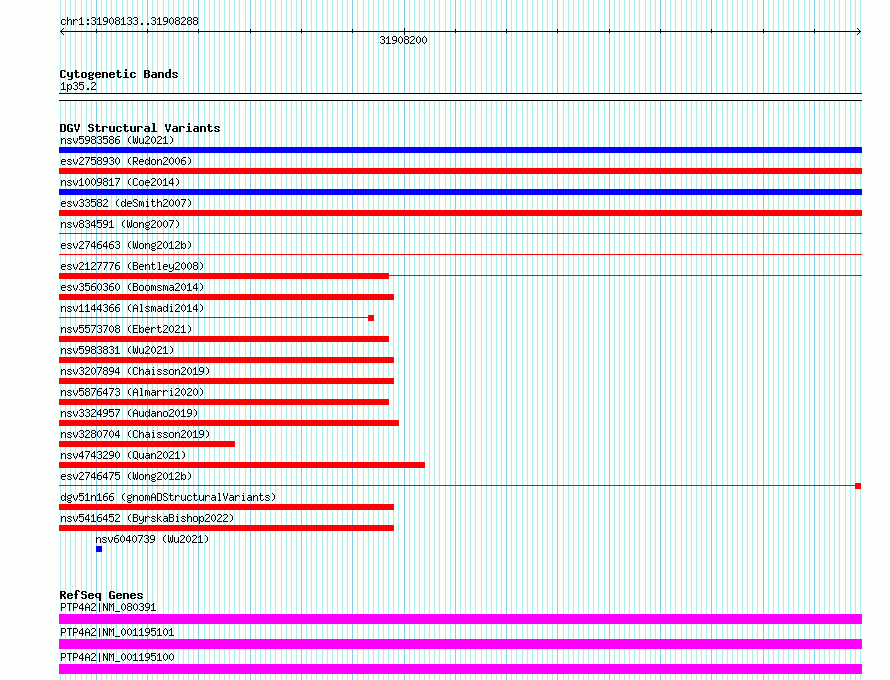Open variant nsv3280704 (Chaisson2019)
Image resolution: width=890 pixels, height=680 pixels.
pyautogui.click(x=135, y=434)
